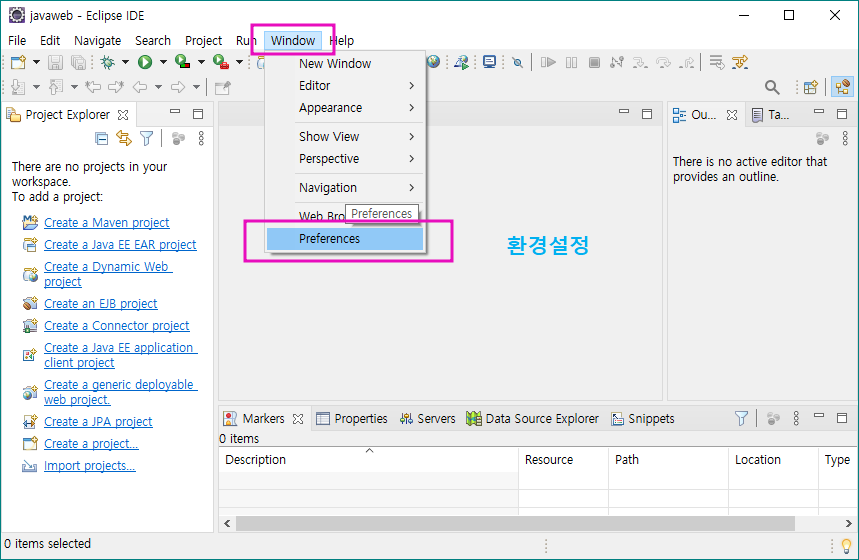
Task: Click the Drop to Frame icon
Action: click(717, 62)
